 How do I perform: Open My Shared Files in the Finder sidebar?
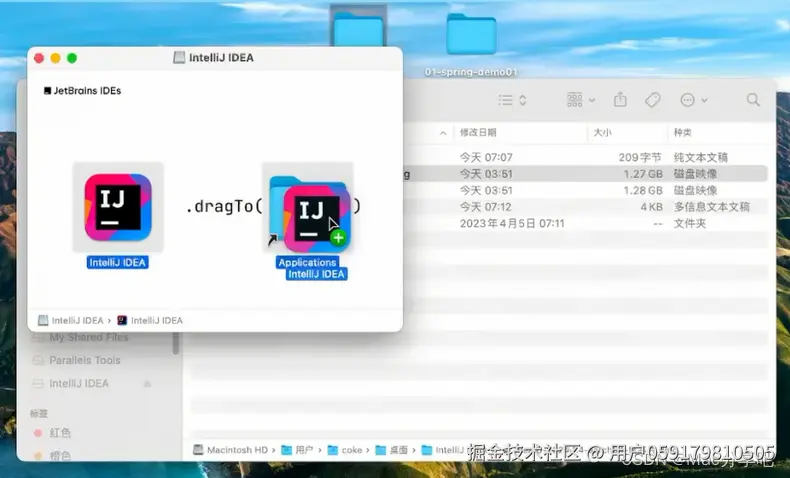(x=81, y=337)
